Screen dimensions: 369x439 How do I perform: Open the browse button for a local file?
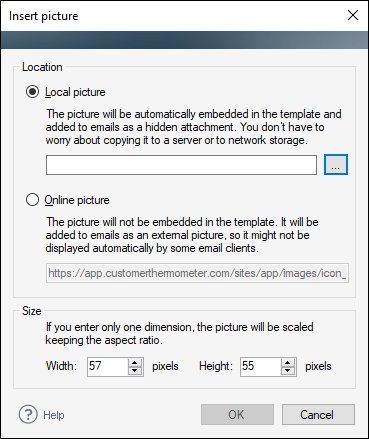[336, 164]
